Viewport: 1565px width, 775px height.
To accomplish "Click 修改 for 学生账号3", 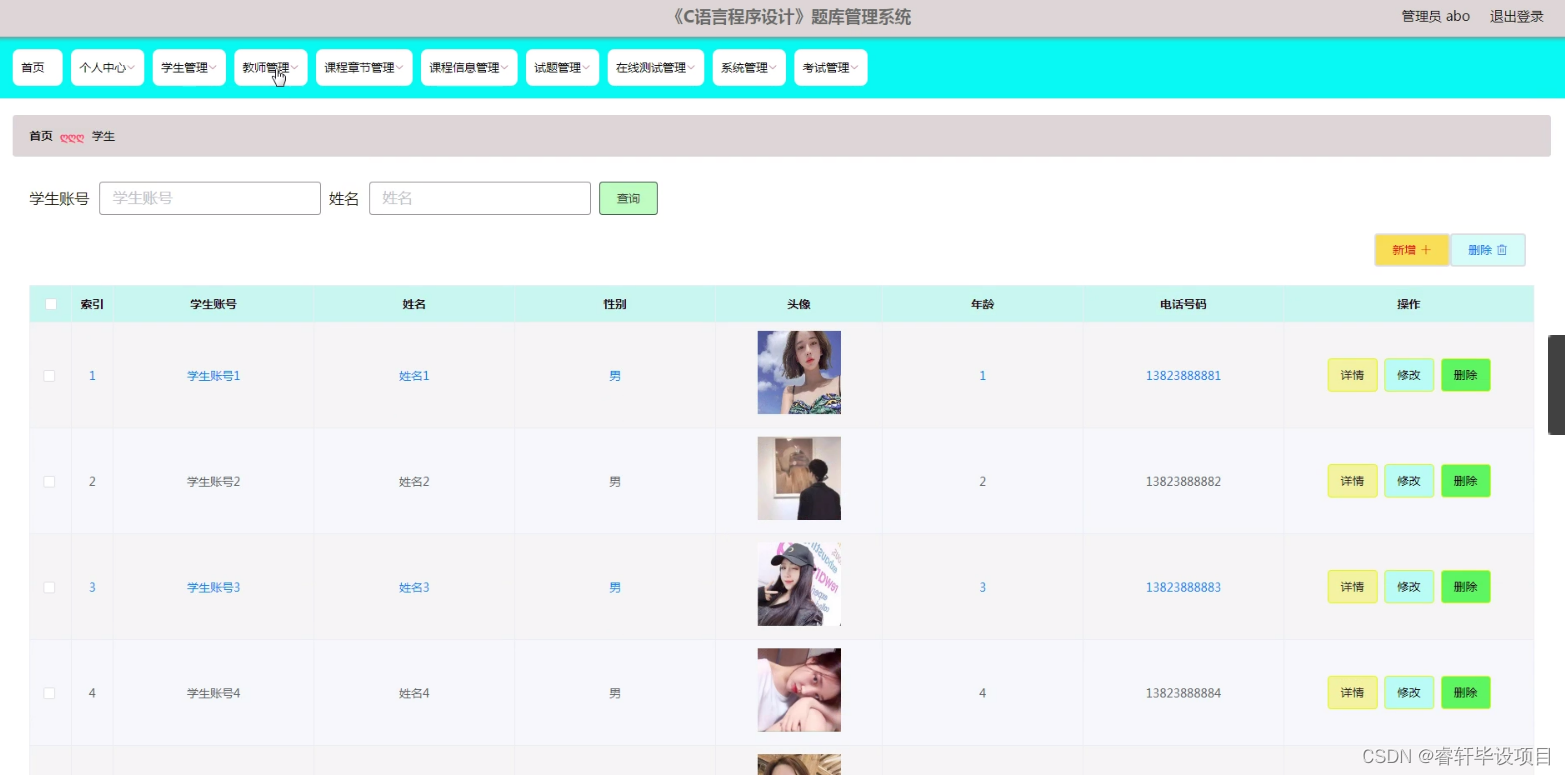I will tap(1409, 587).
